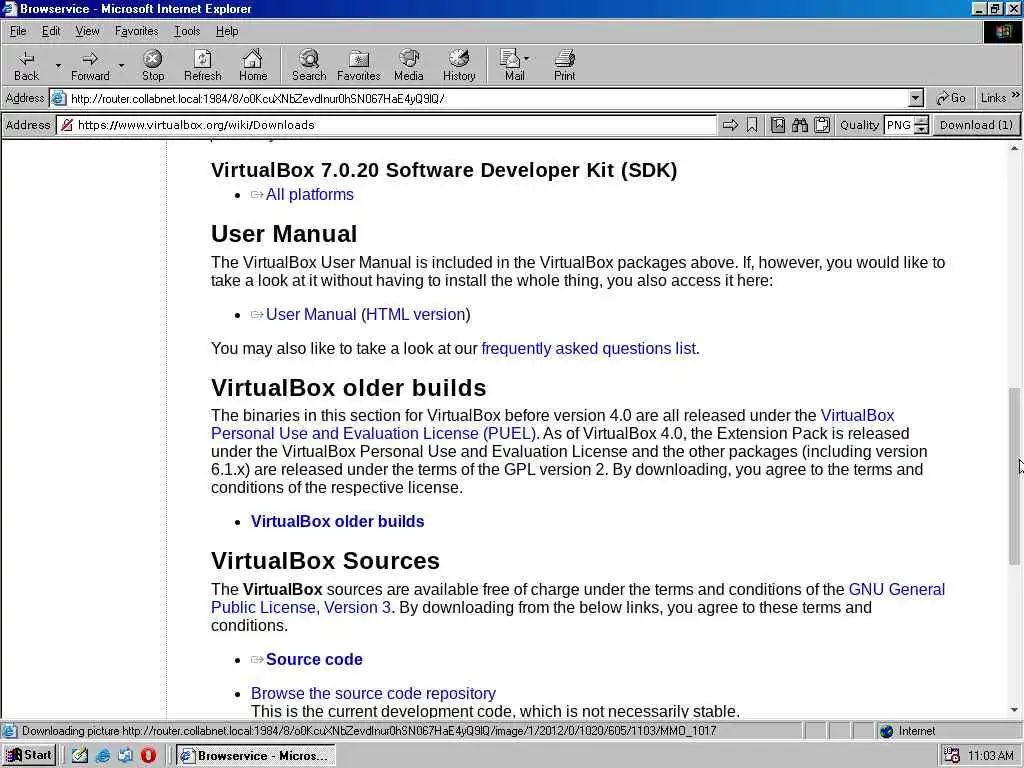Click the Go button

[x=950, y=98]
